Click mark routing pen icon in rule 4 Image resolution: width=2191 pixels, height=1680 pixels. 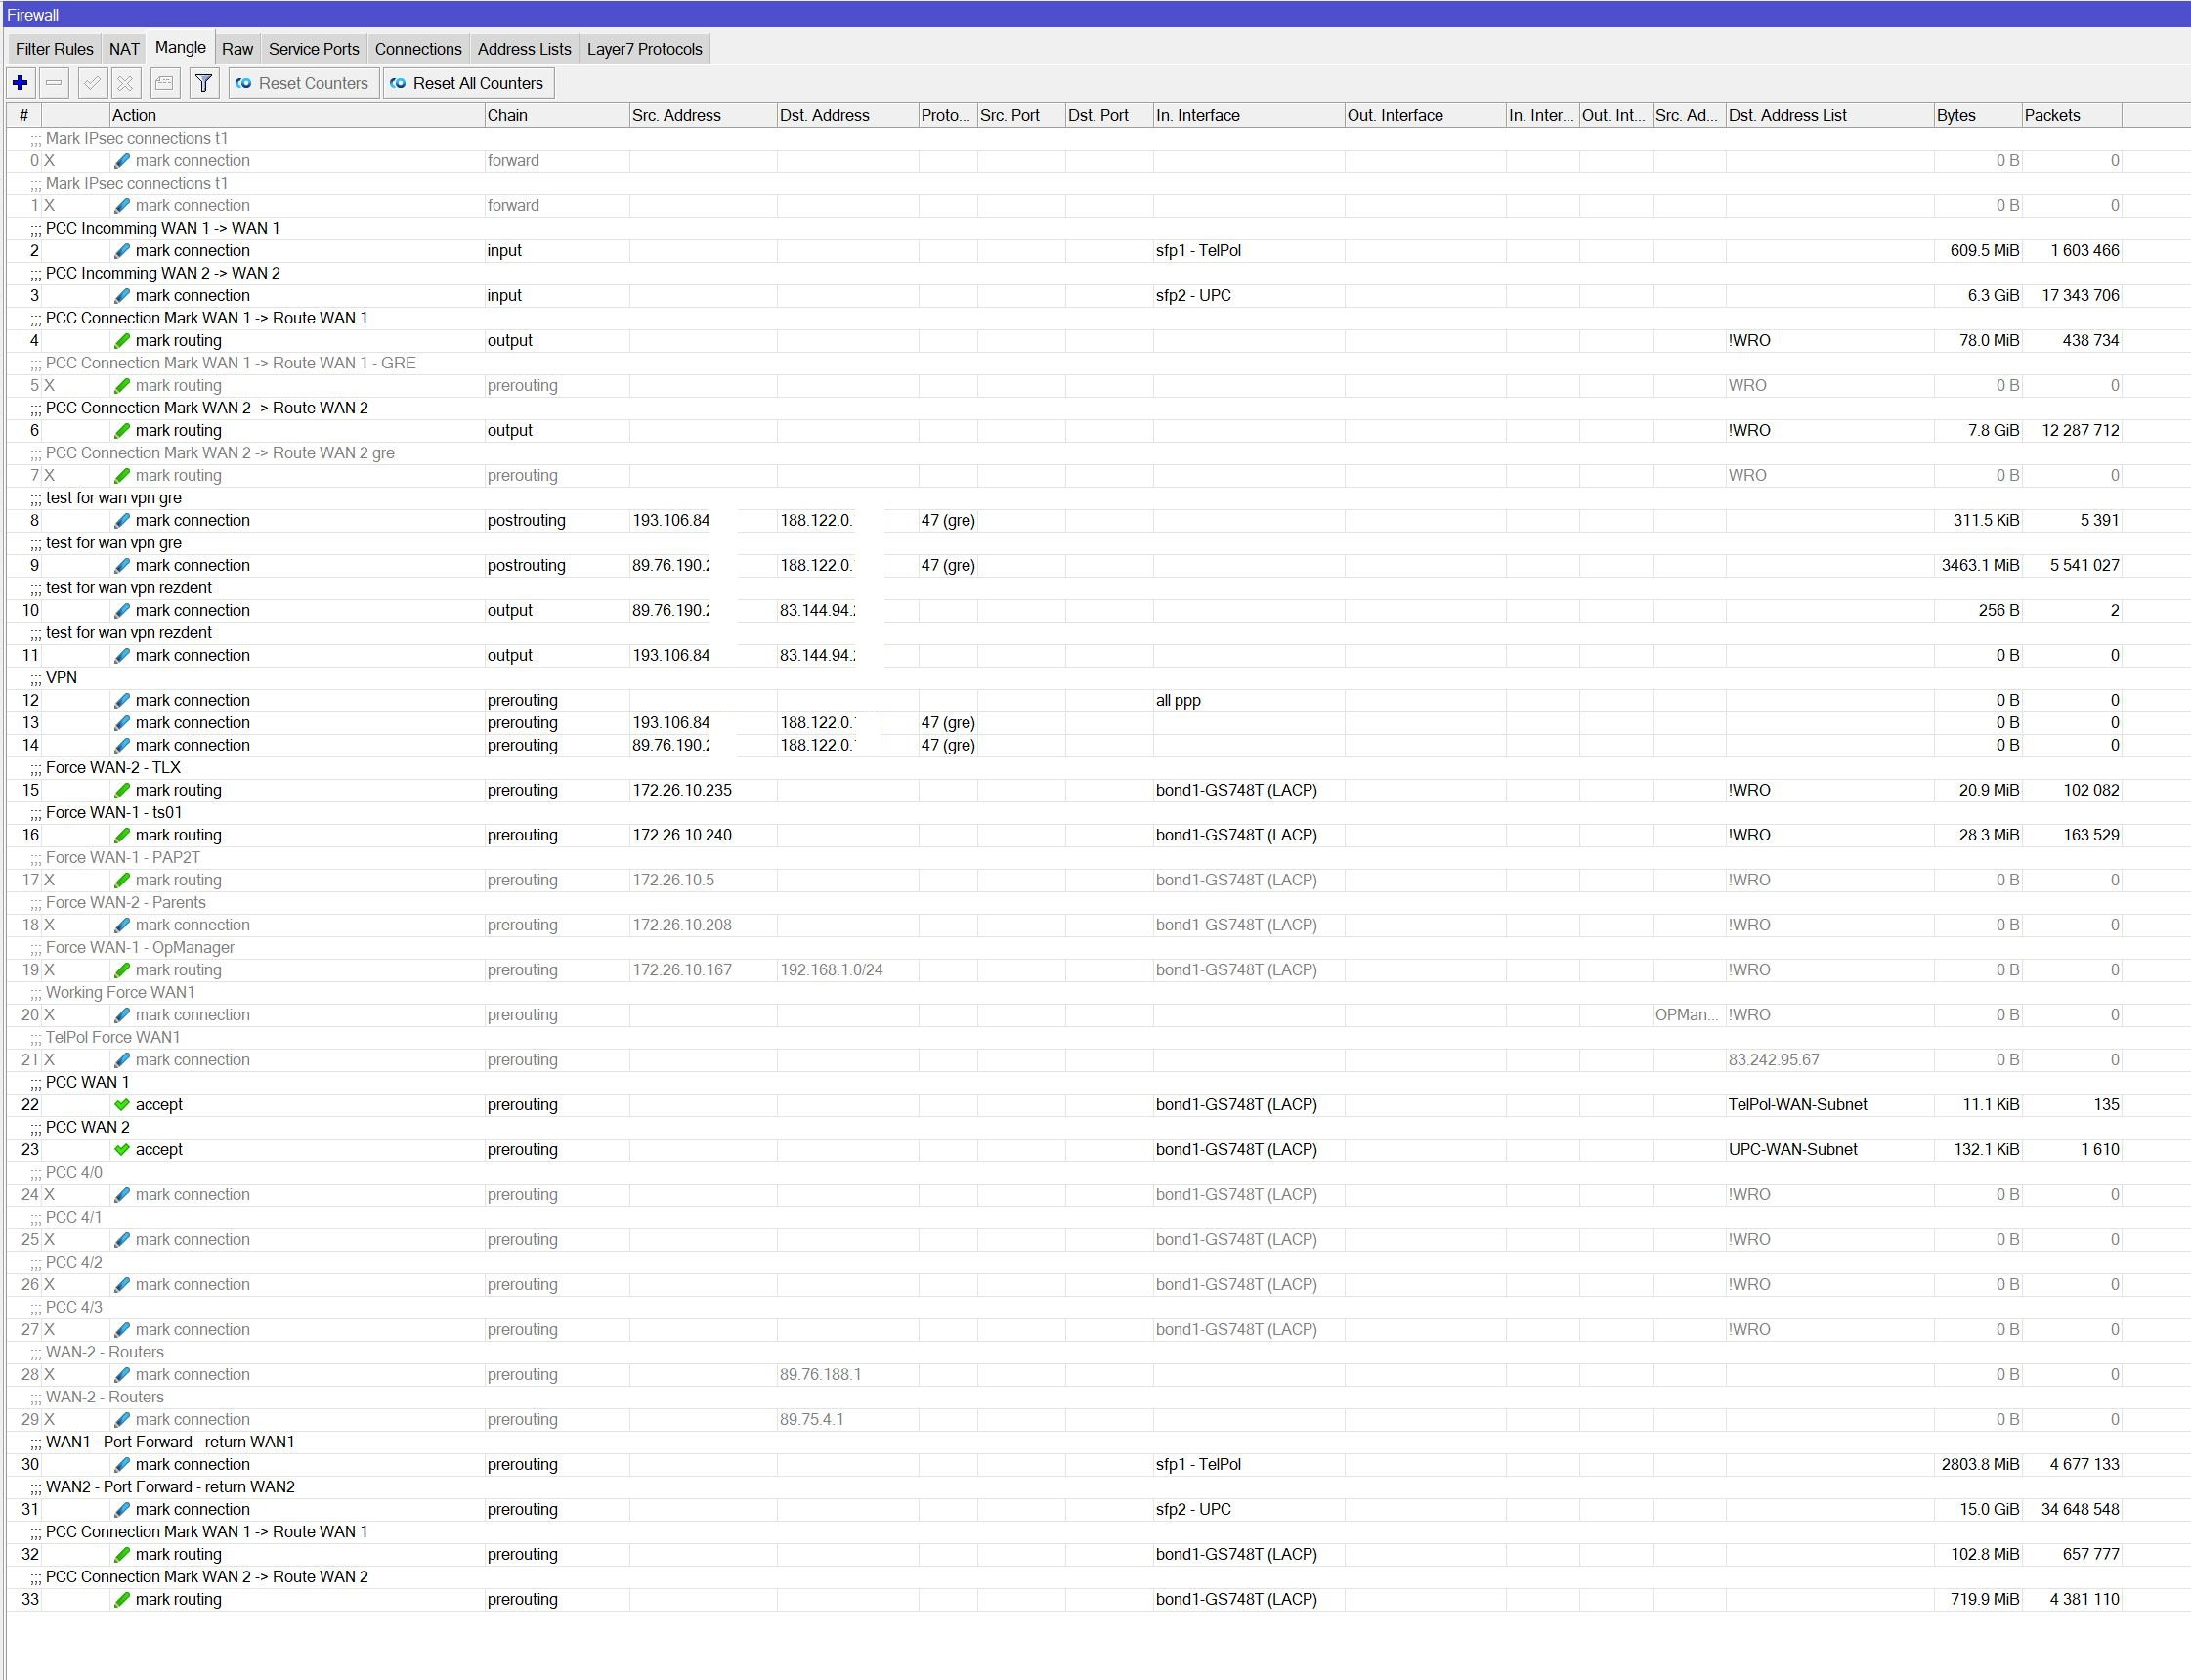[122, 341]
